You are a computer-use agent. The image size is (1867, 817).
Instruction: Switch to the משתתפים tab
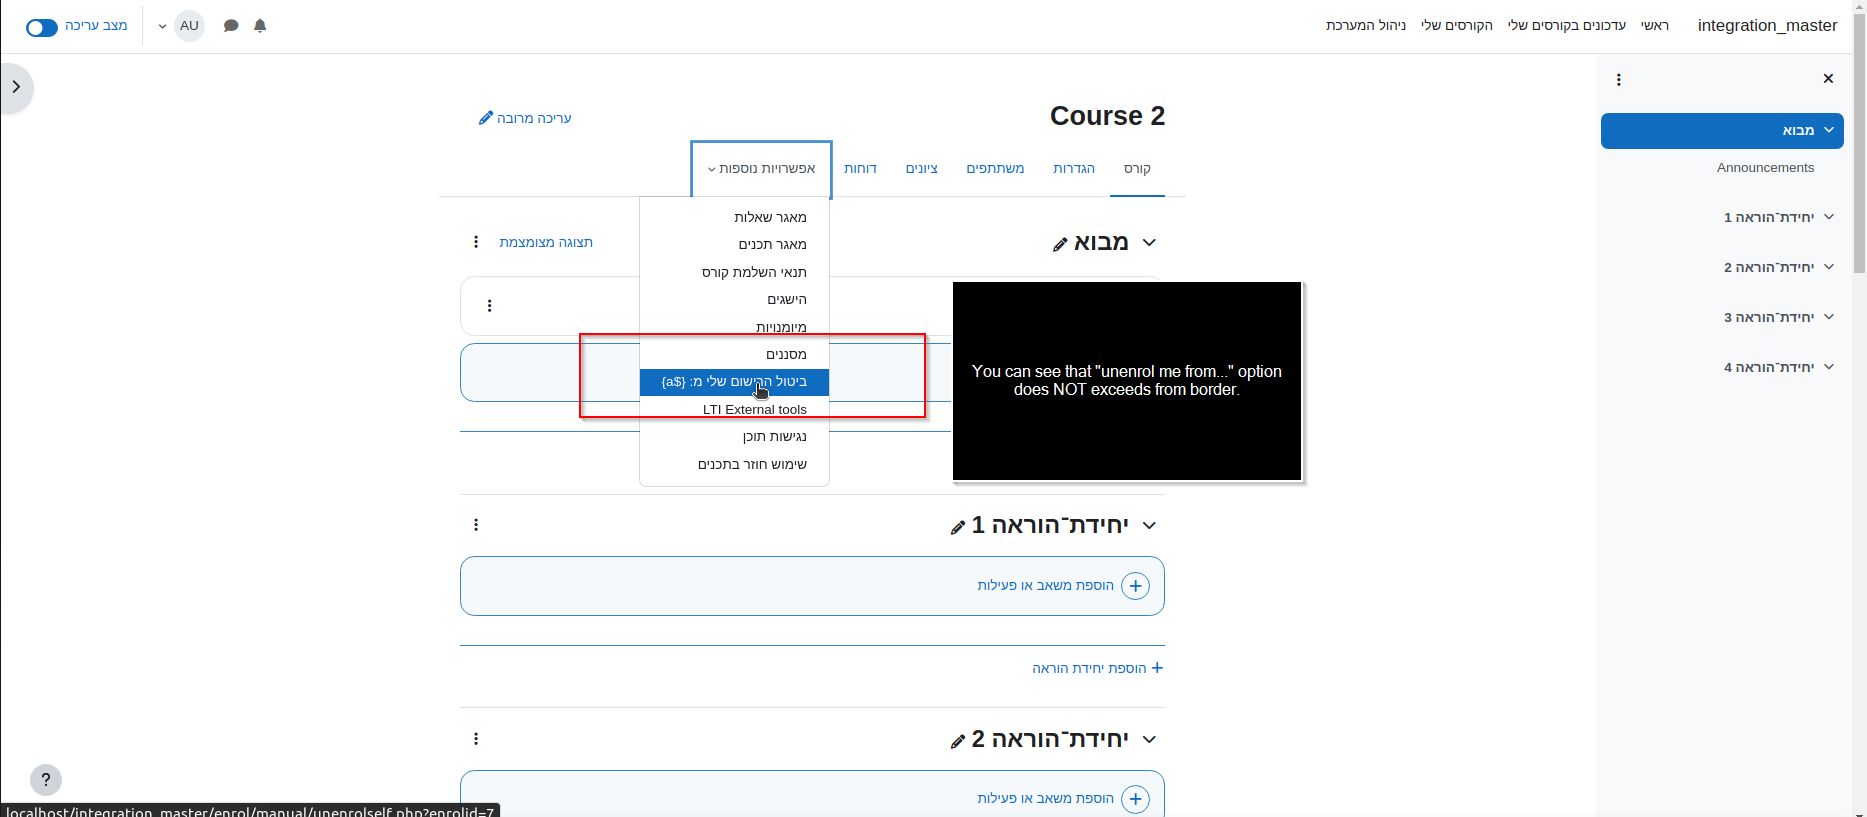point(995,169)
